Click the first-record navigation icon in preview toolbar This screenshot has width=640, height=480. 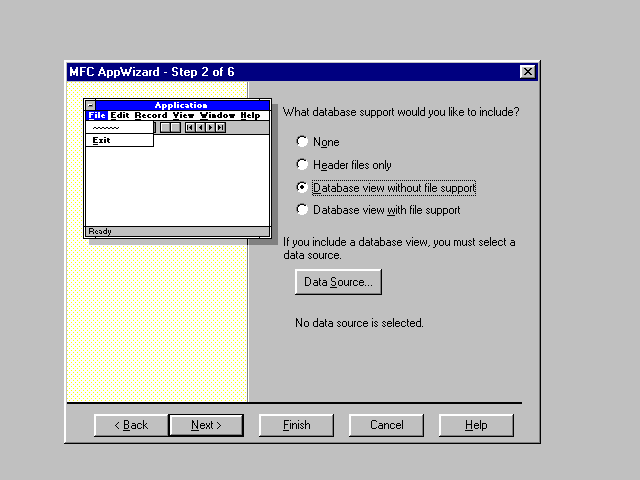[x=190, y=127]
